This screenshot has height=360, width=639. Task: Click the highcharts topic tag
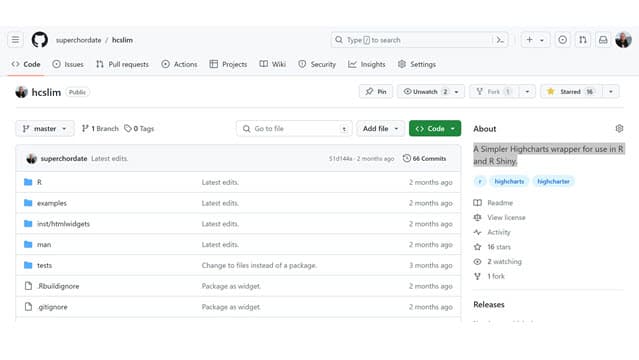[509, 181]
